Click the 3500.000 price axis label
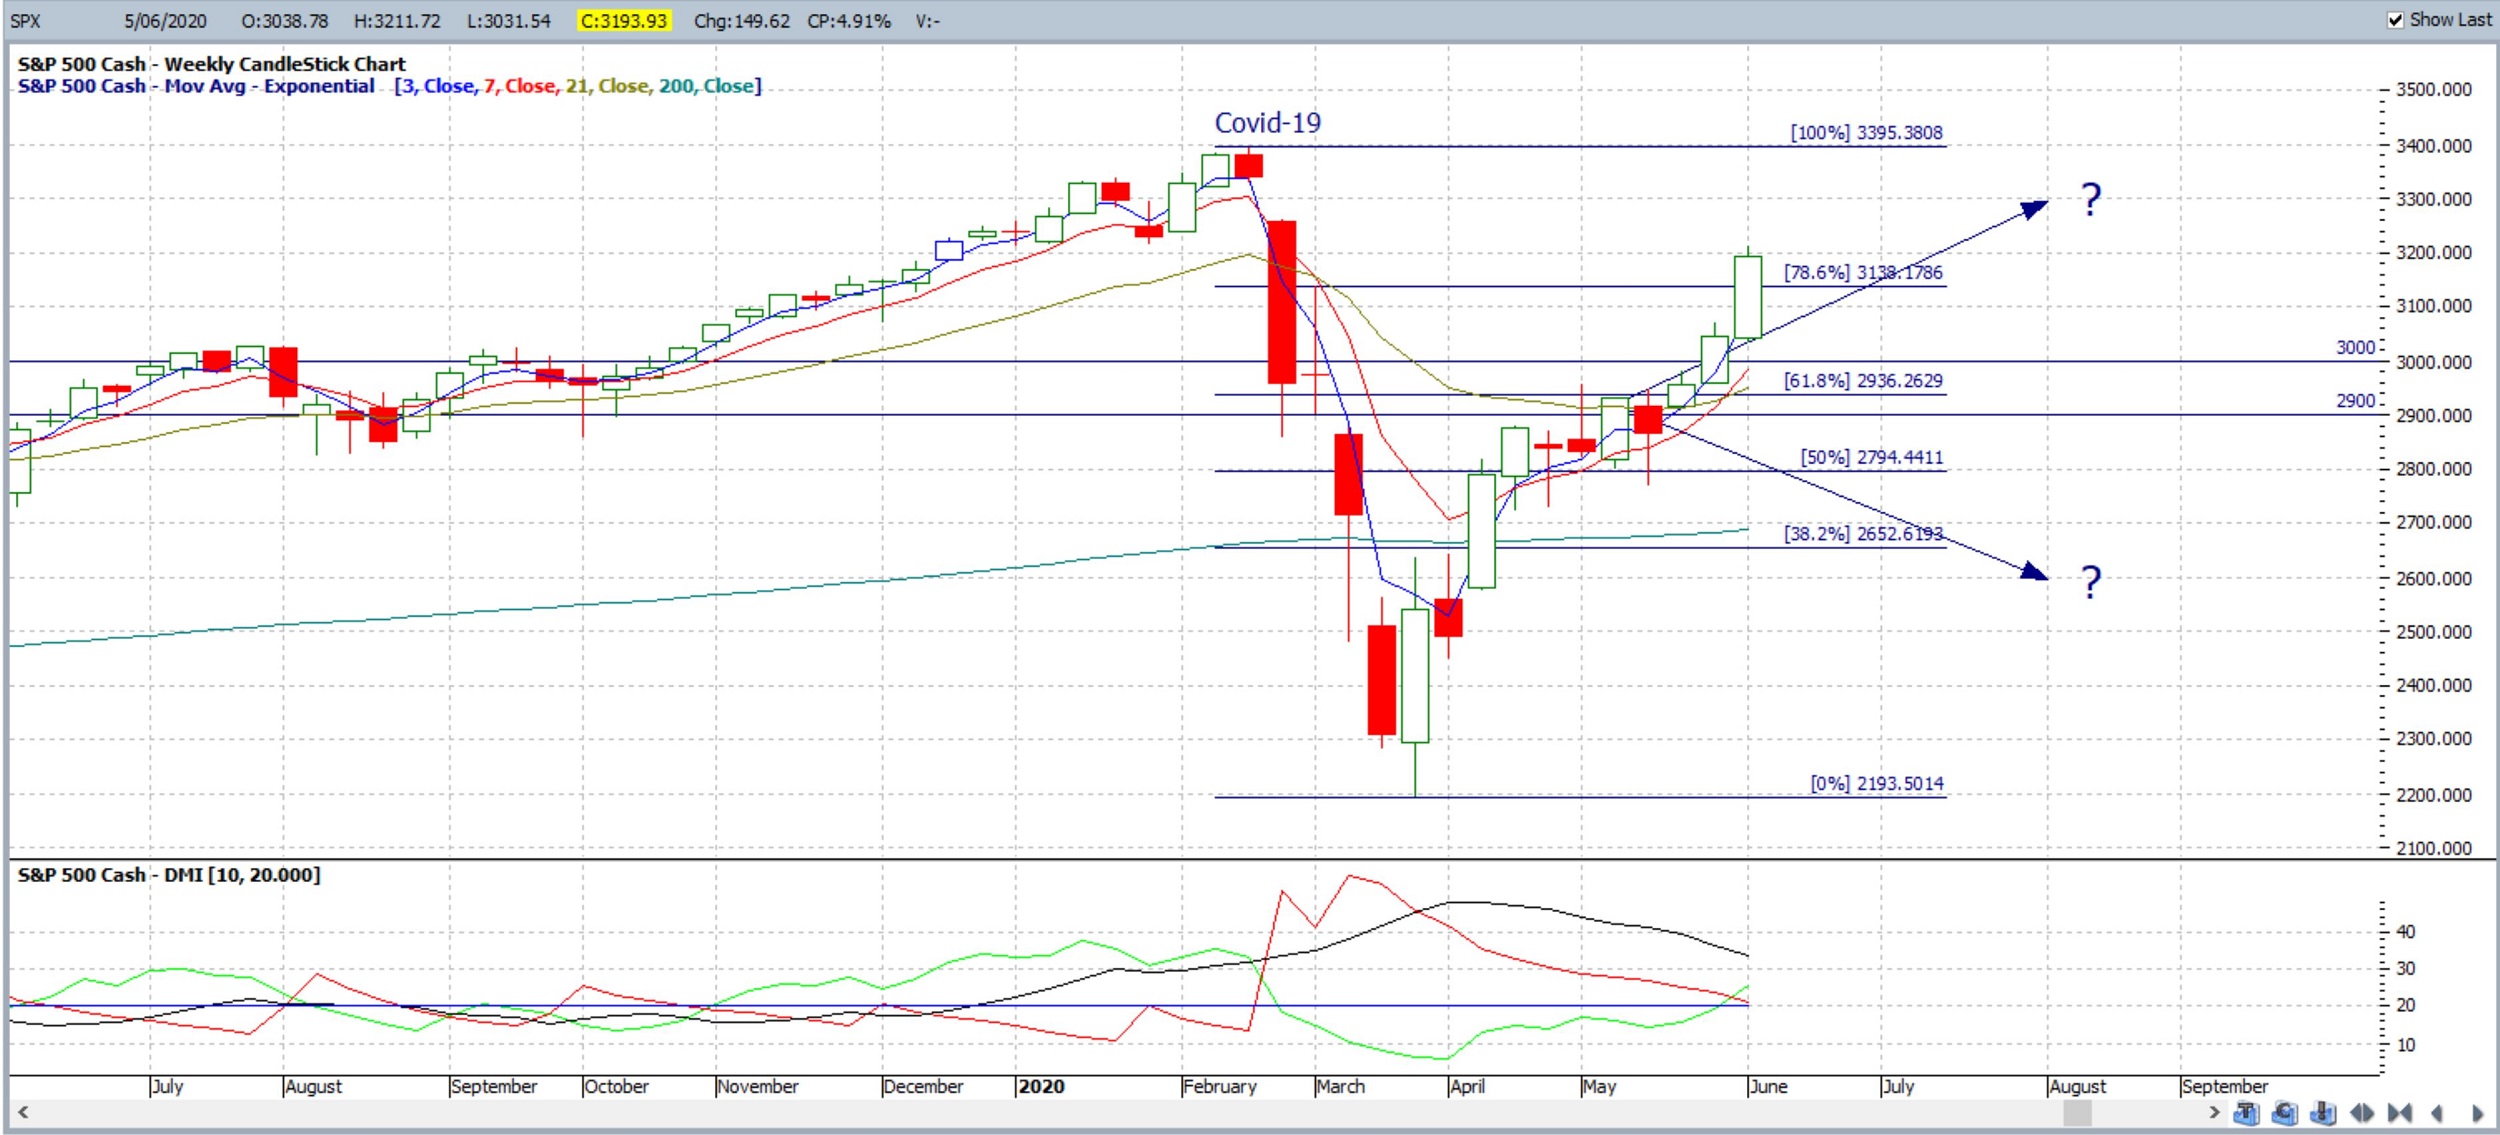The width and height of the screenshot is (2500, 1135). [x=2434, y=90]
